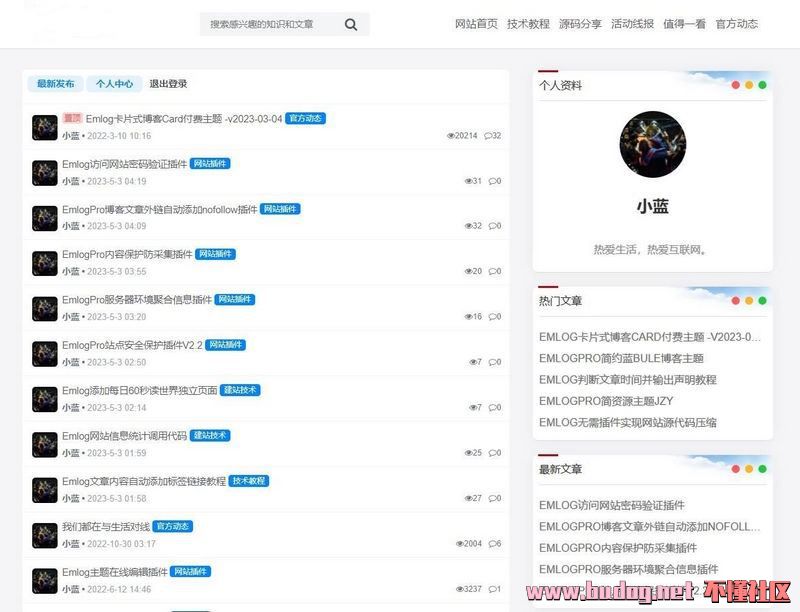The width and height of the screenshot is (800, 612).
Task: Open EMLOG无需插件实现网站源代码压缩 in 热门文章
Action: pos(628,423)
